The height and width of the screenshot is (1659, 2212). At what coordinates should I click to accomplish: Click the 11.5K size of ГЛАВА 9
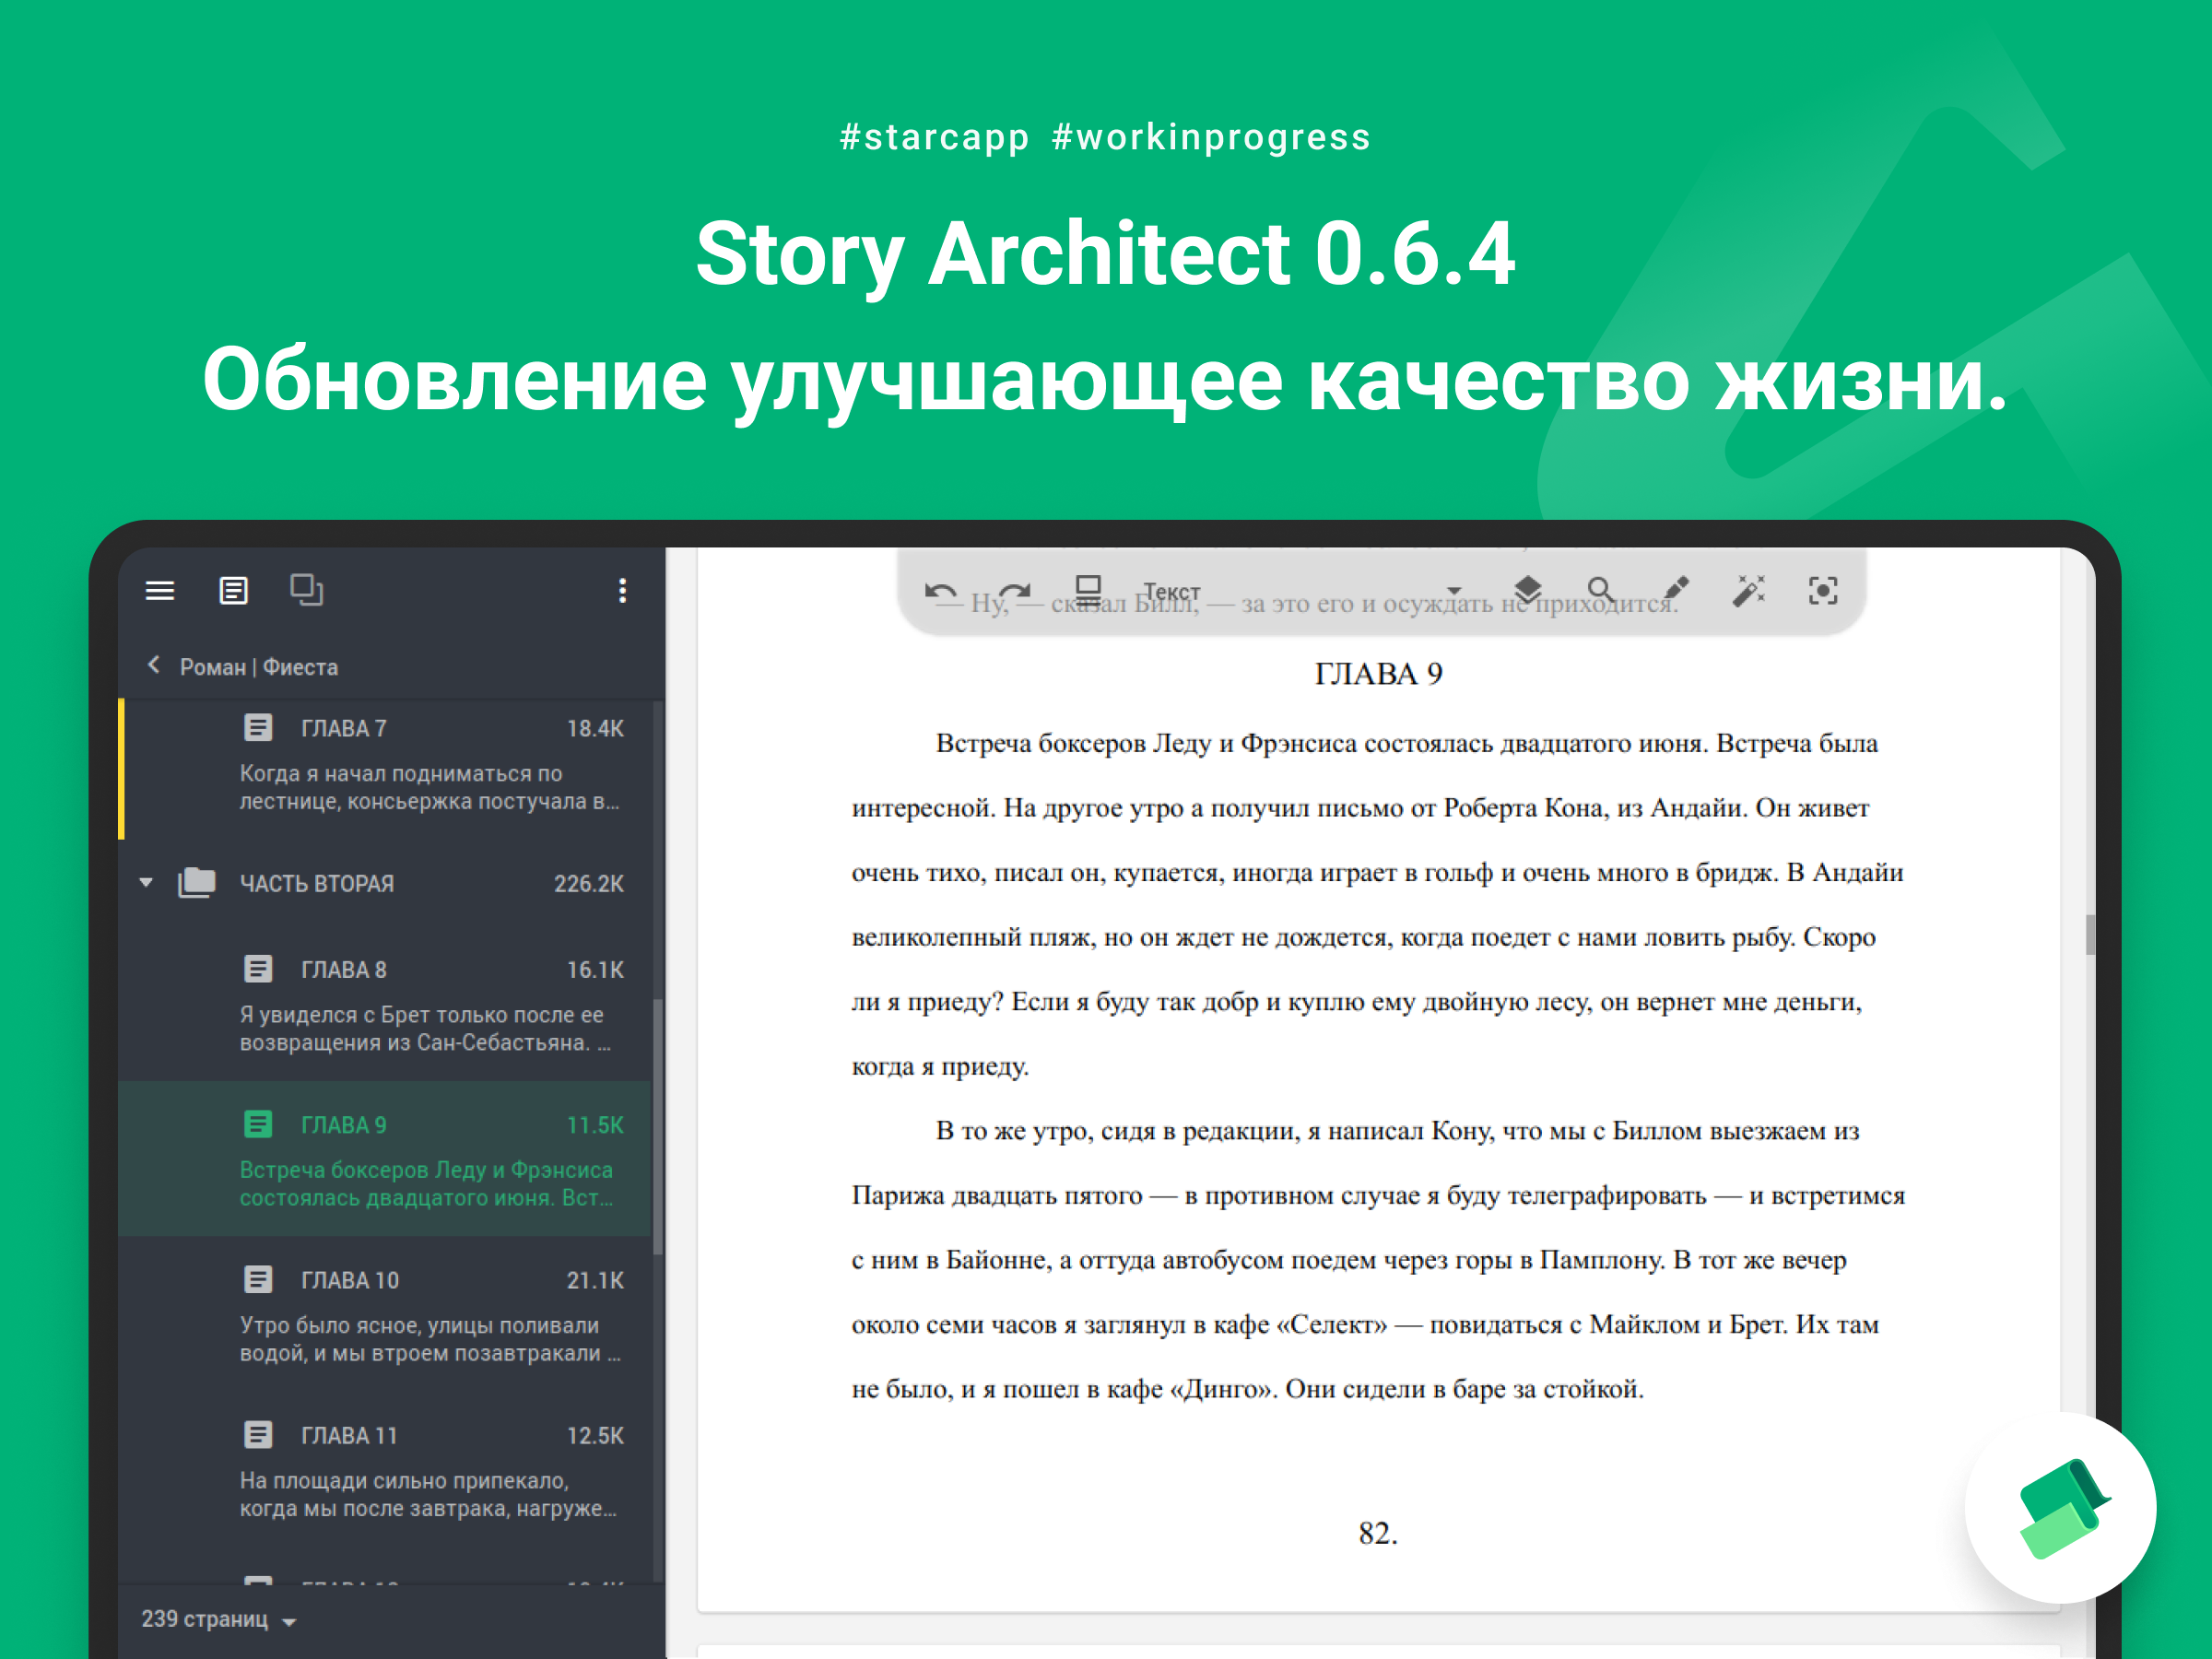pos(595,1126)
